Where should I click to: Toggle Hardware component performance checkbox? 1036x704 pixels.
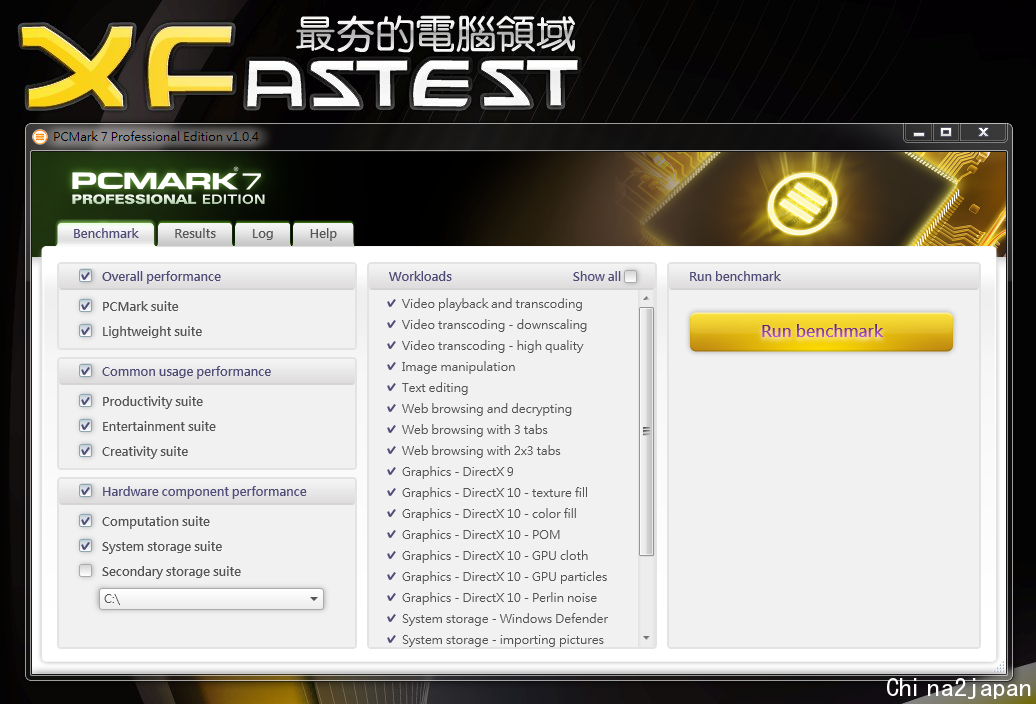pyautogui.click(x=86, y=491)
